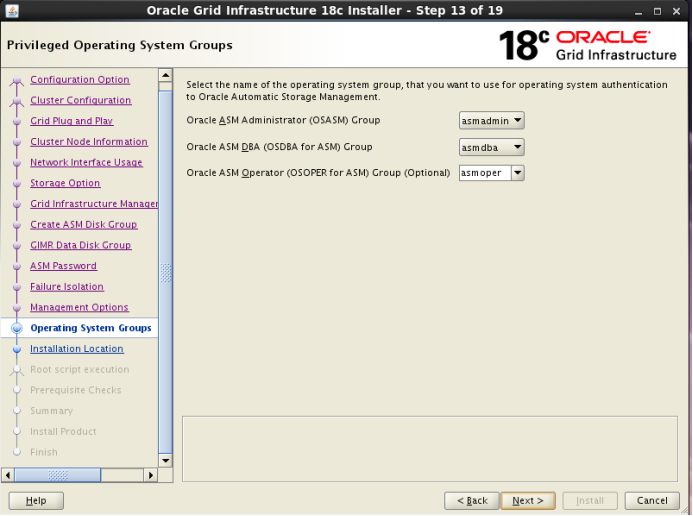The image size is (693, 516).
Task: Click the sidebar scroll down arrow
Action: [165, 461]
